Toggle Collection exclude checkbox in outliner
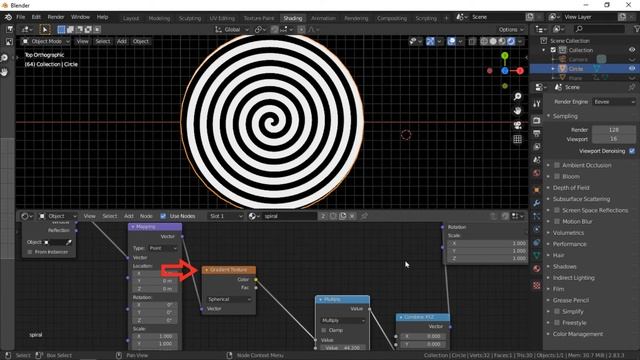Viewport: 640px width, 360px height. [x=553, y=50]
